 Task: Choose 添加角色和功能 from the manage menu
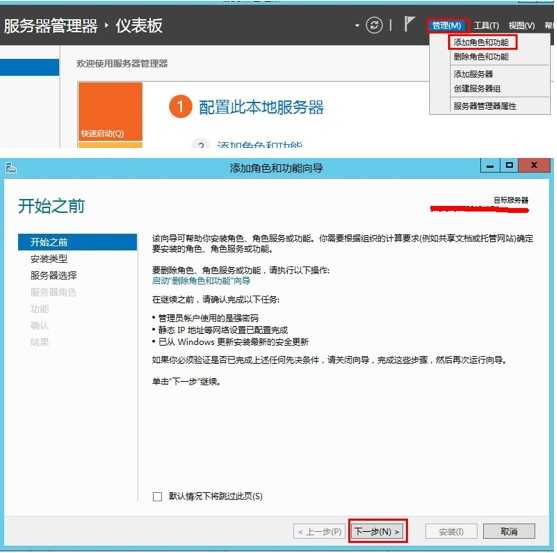pyautogui.click(x=481, y=42)
